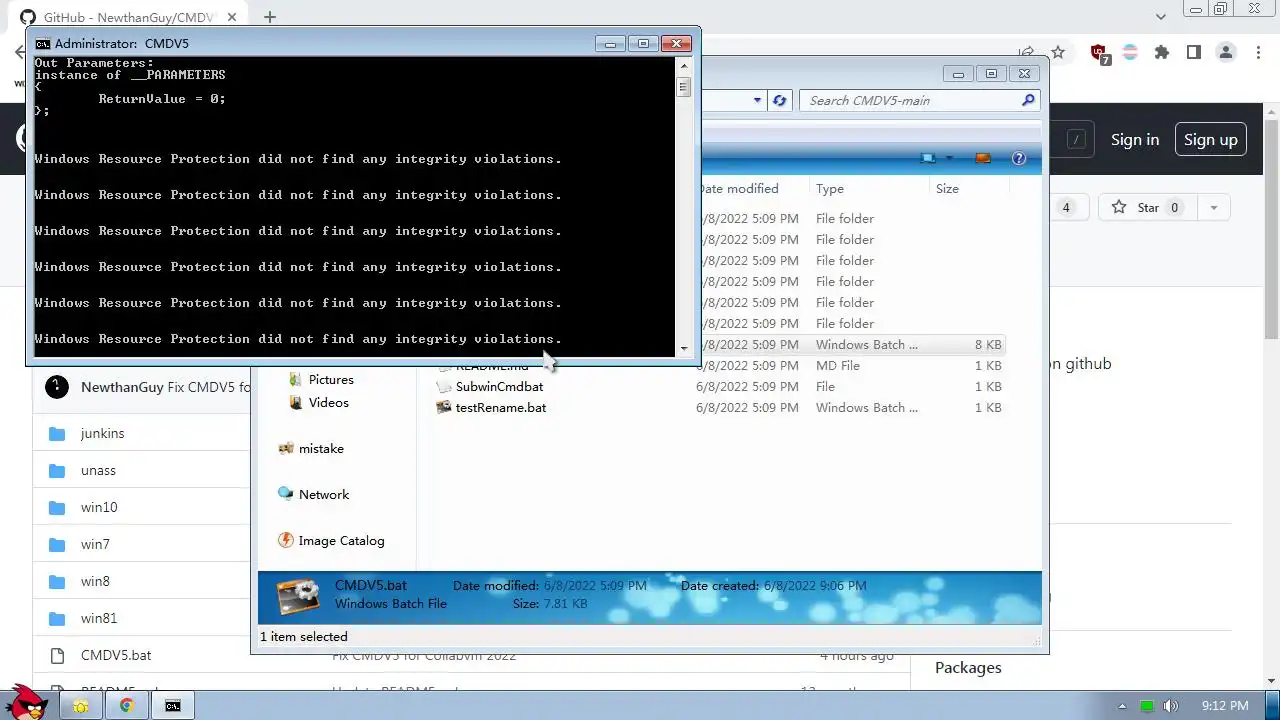Screen dimensions: 1280x720
Task: Sort by the Type column header
Action: point(830,188)
